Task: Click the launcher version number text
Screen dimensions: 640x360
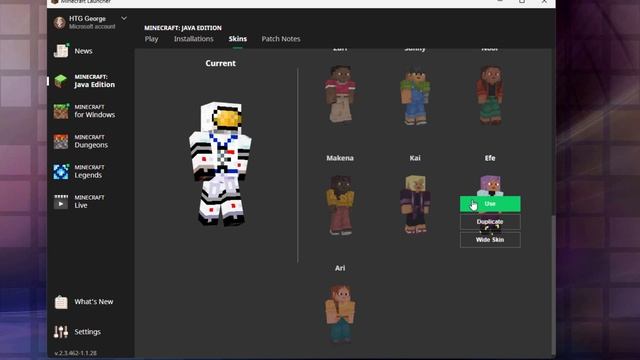Action: tap(76, 353)
